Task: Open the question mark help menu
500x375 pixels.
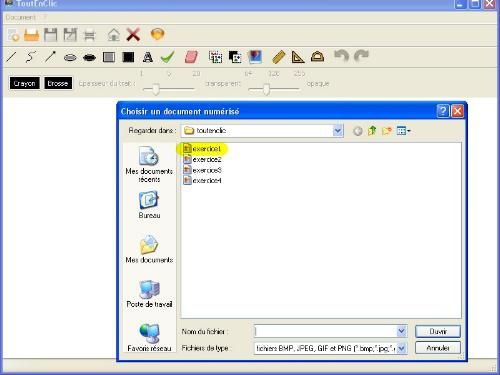Action: pos(45,17)
